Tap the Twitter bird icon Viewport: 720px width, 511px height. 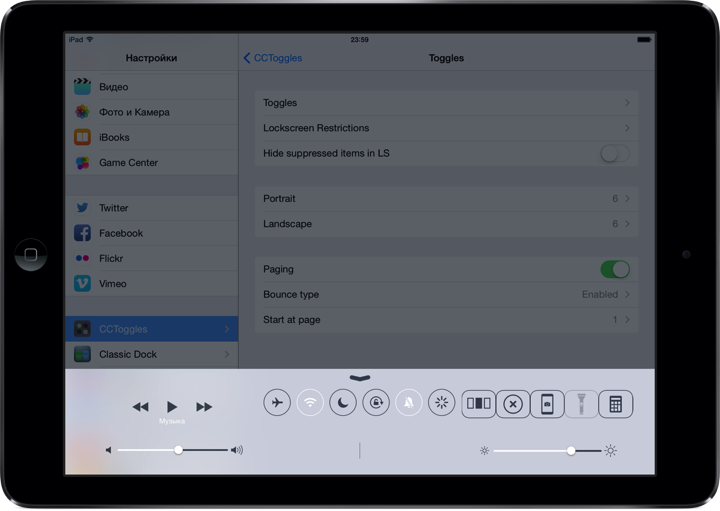point(82,208)
